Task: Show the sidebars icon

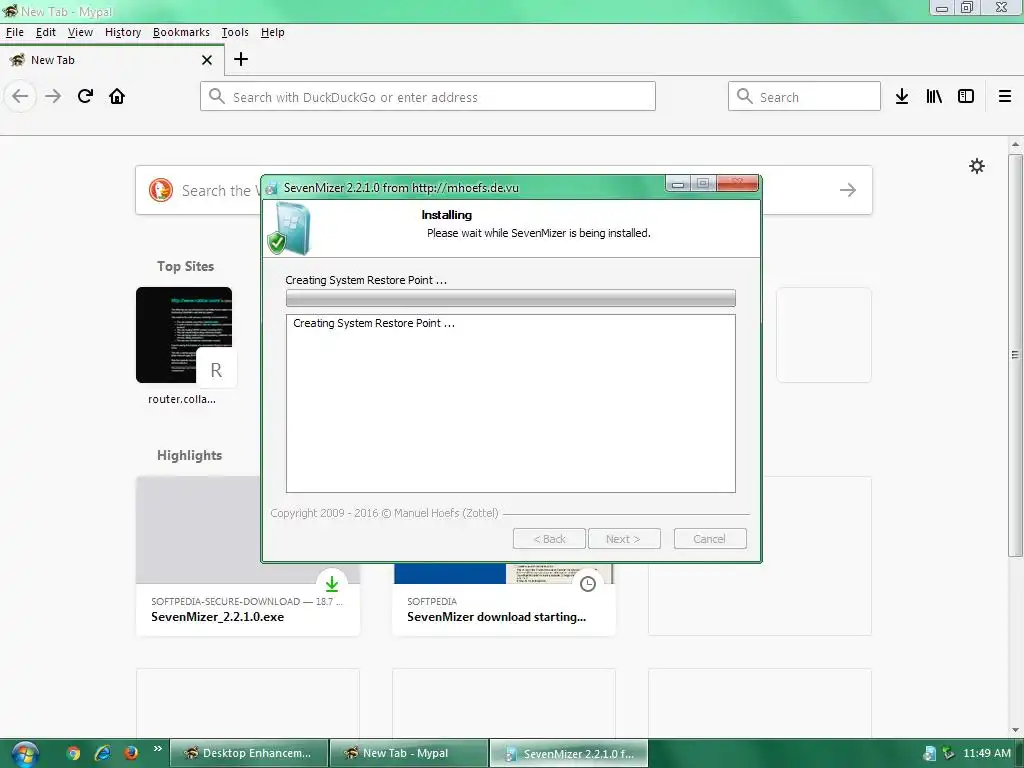Action: [x=966, y=97]
